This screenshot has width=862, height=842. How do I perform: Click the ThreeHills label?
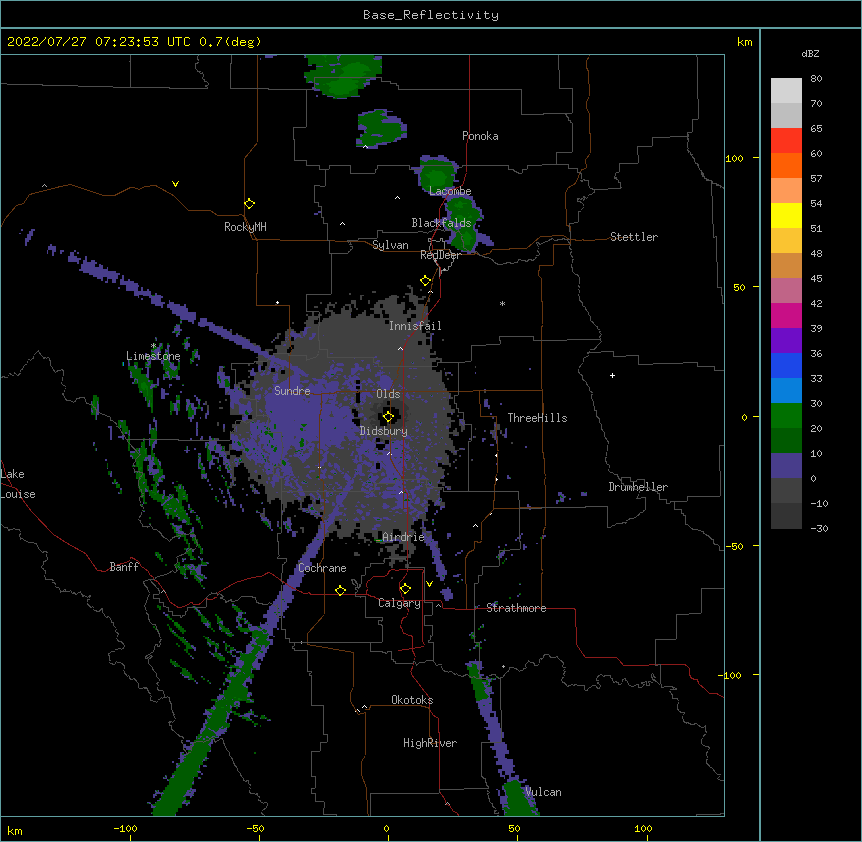pyautogui.click(x=537, y=418)
